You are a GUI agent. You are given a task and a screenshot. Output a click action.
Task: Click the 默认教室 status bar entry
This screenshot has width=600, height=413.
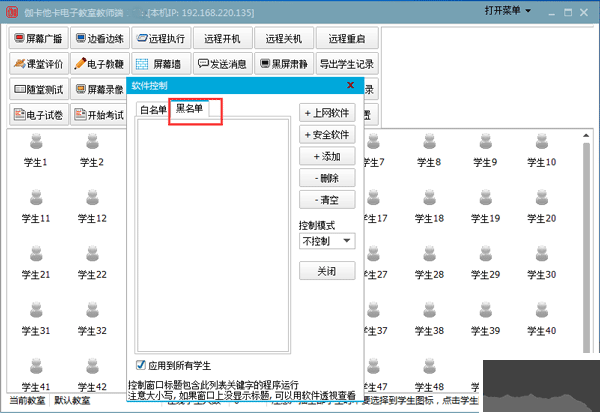72,401
